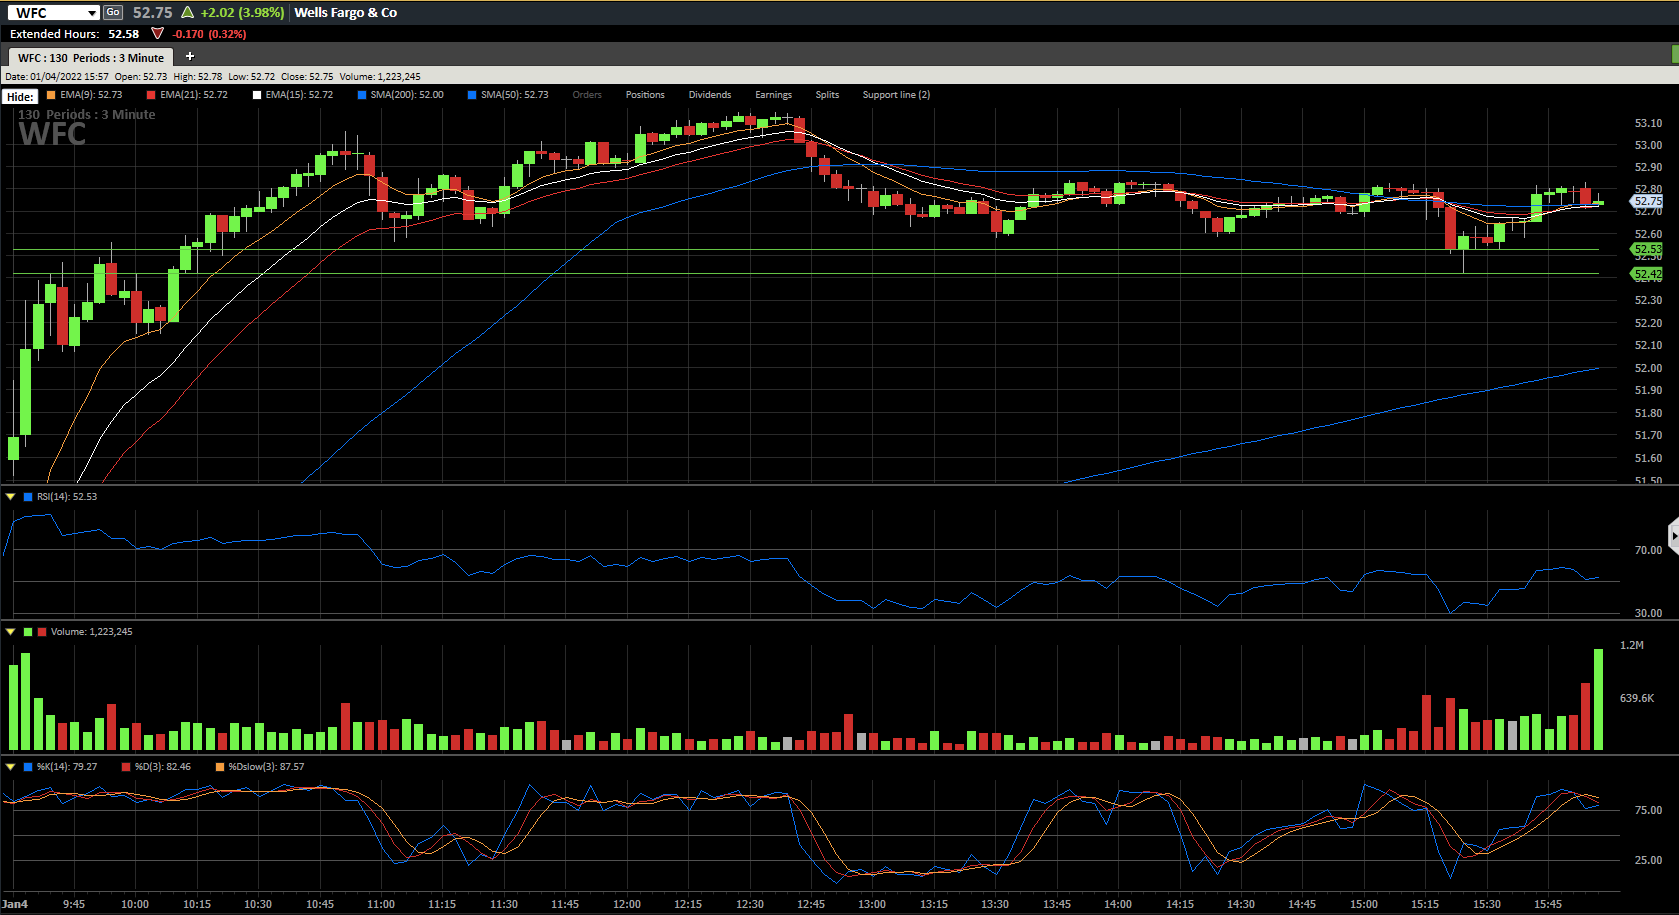Toggle the SMA(200): 52.00 indicator label
The width and height of the screenshot is (1679, 915).
tap(407, 95)
